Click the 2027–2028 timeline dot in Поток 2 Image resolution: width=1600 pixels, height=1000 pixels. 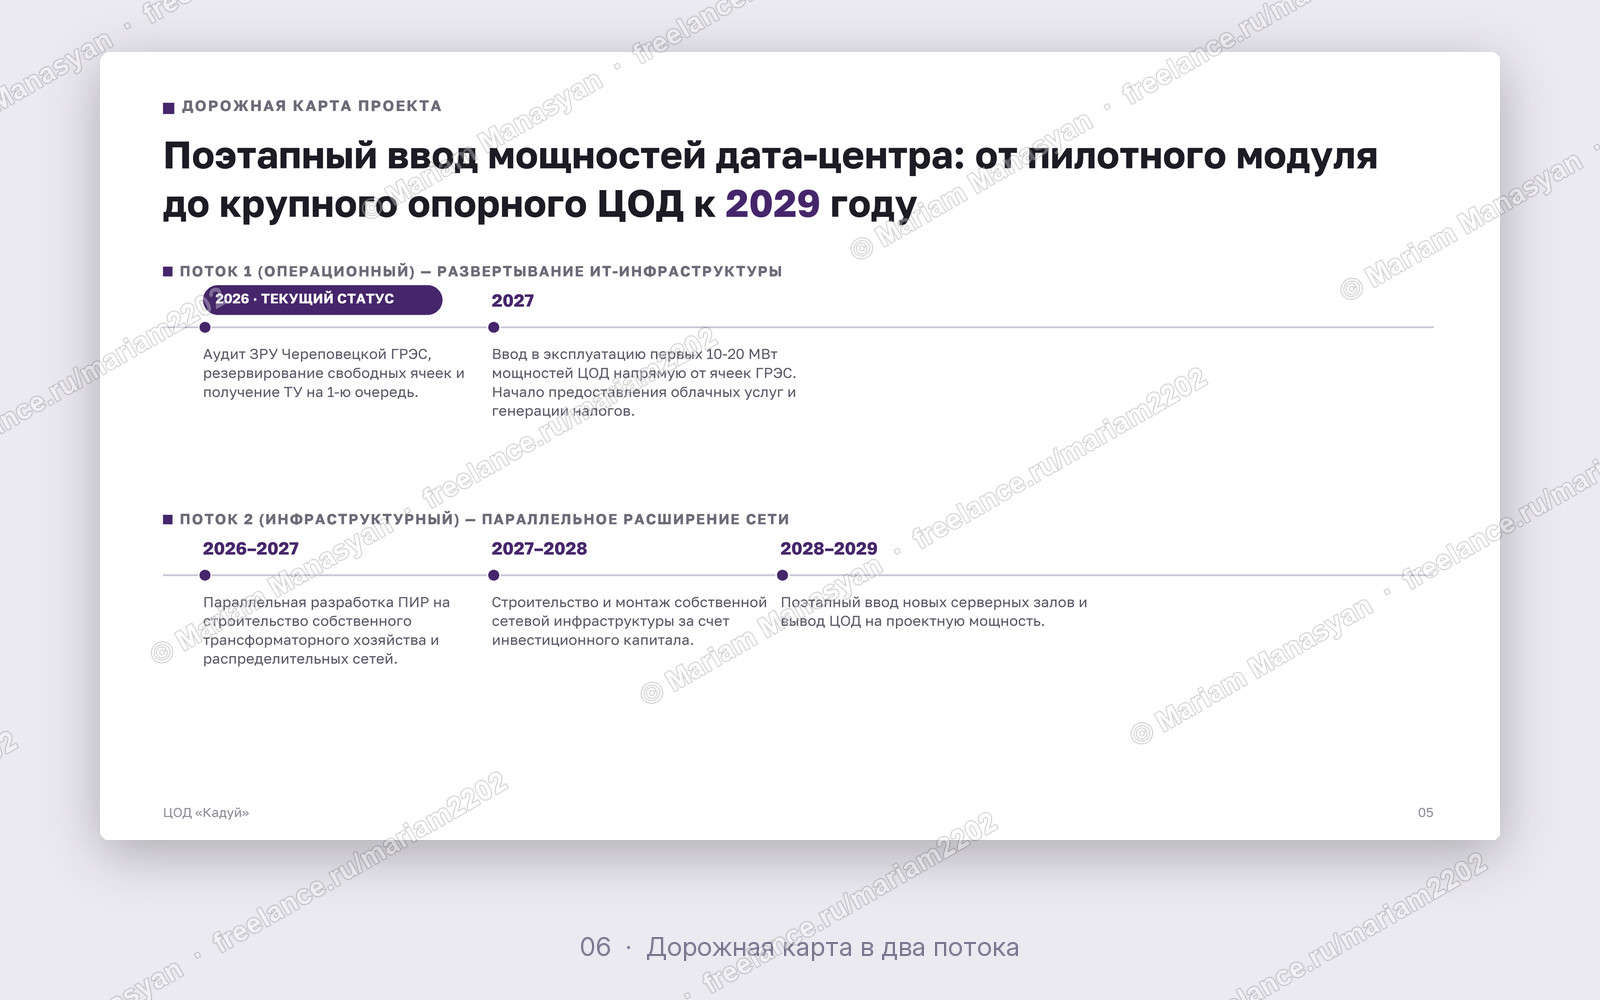point(494,575)
